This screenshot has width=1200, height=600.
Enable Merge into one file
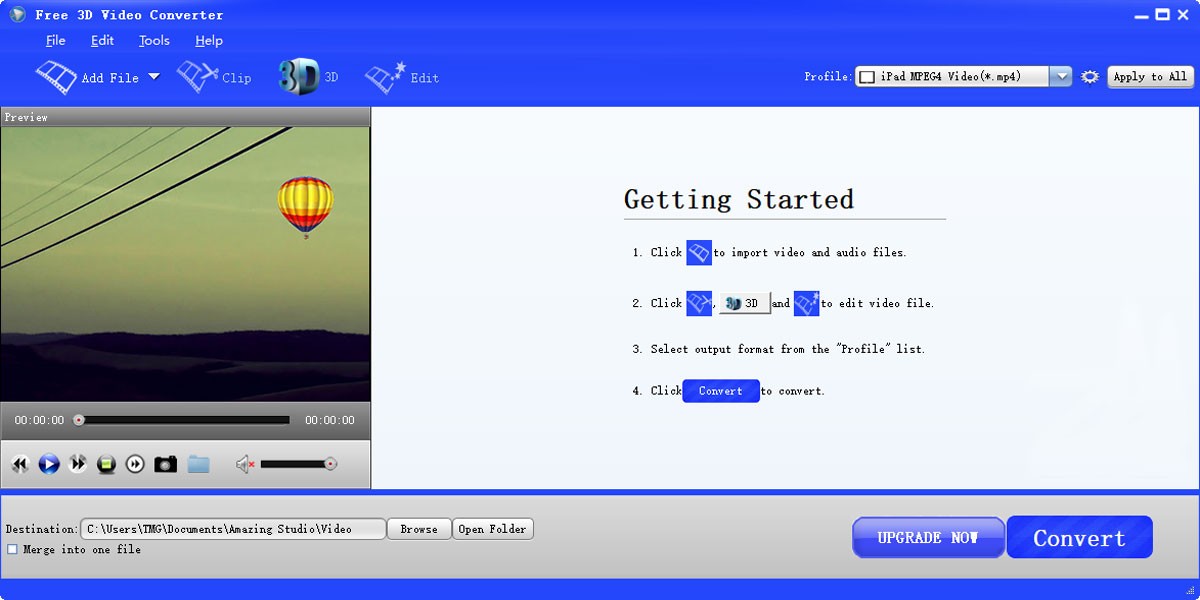pyautogui.click(x=12, y=549)
